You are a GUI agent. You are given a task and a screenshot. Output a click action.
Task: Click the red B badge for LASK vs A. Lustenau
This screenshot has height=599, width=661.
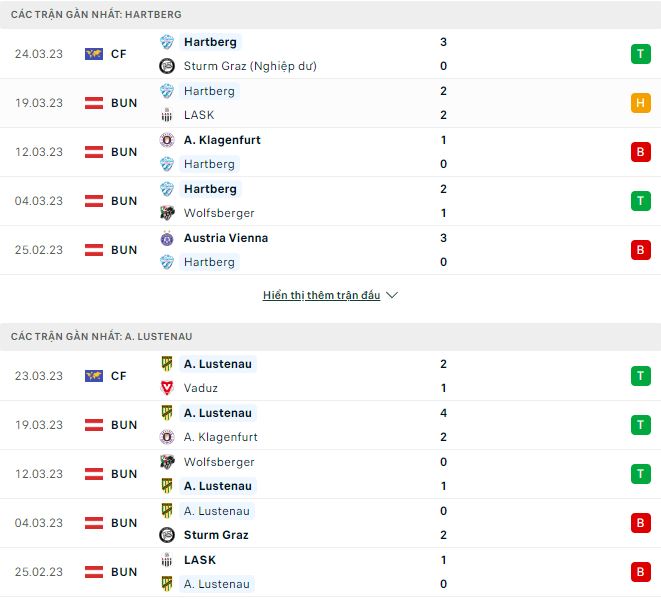(x=640, y=572)
